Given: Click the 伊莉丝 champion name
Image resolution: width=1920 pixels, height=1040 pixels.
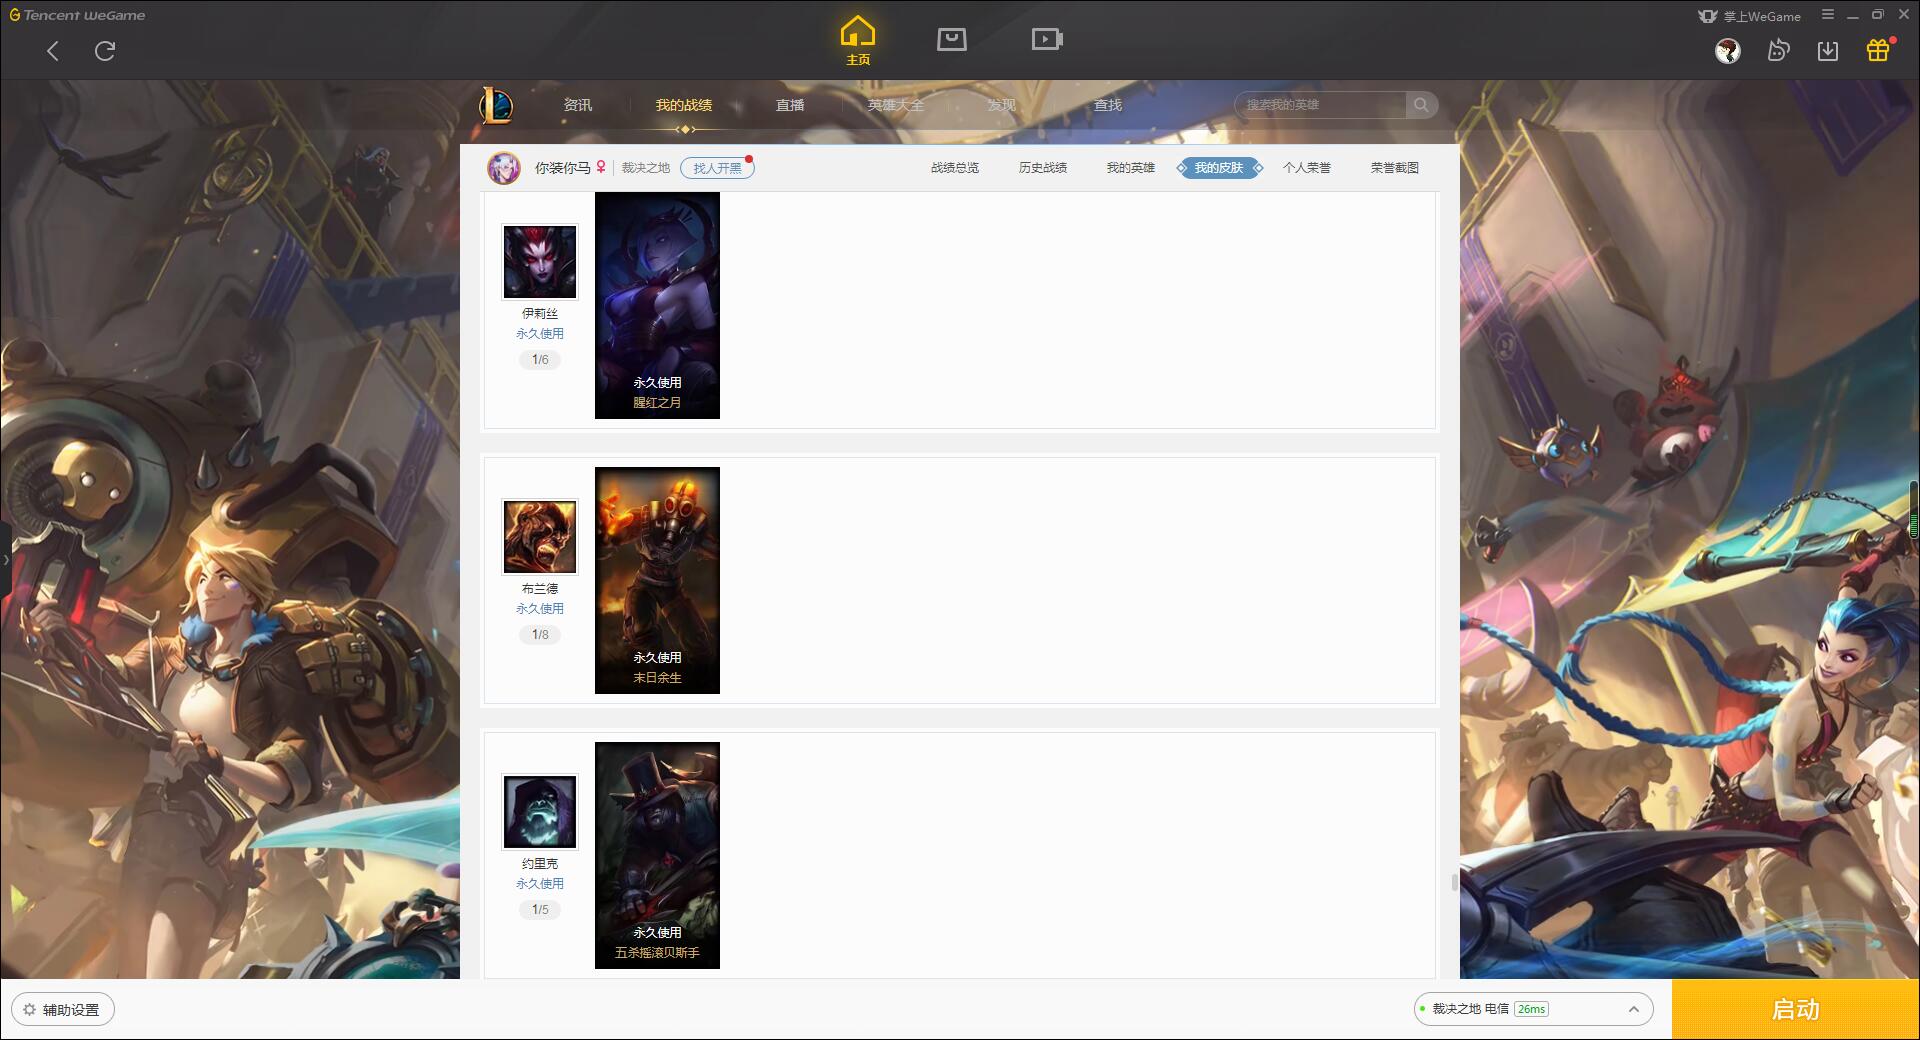Looking at the screenshot, I should point(540,314).
